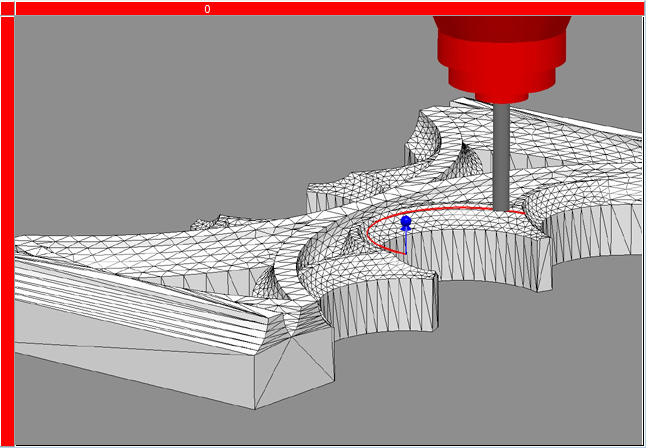Click the top of the blue marker head

405,218
